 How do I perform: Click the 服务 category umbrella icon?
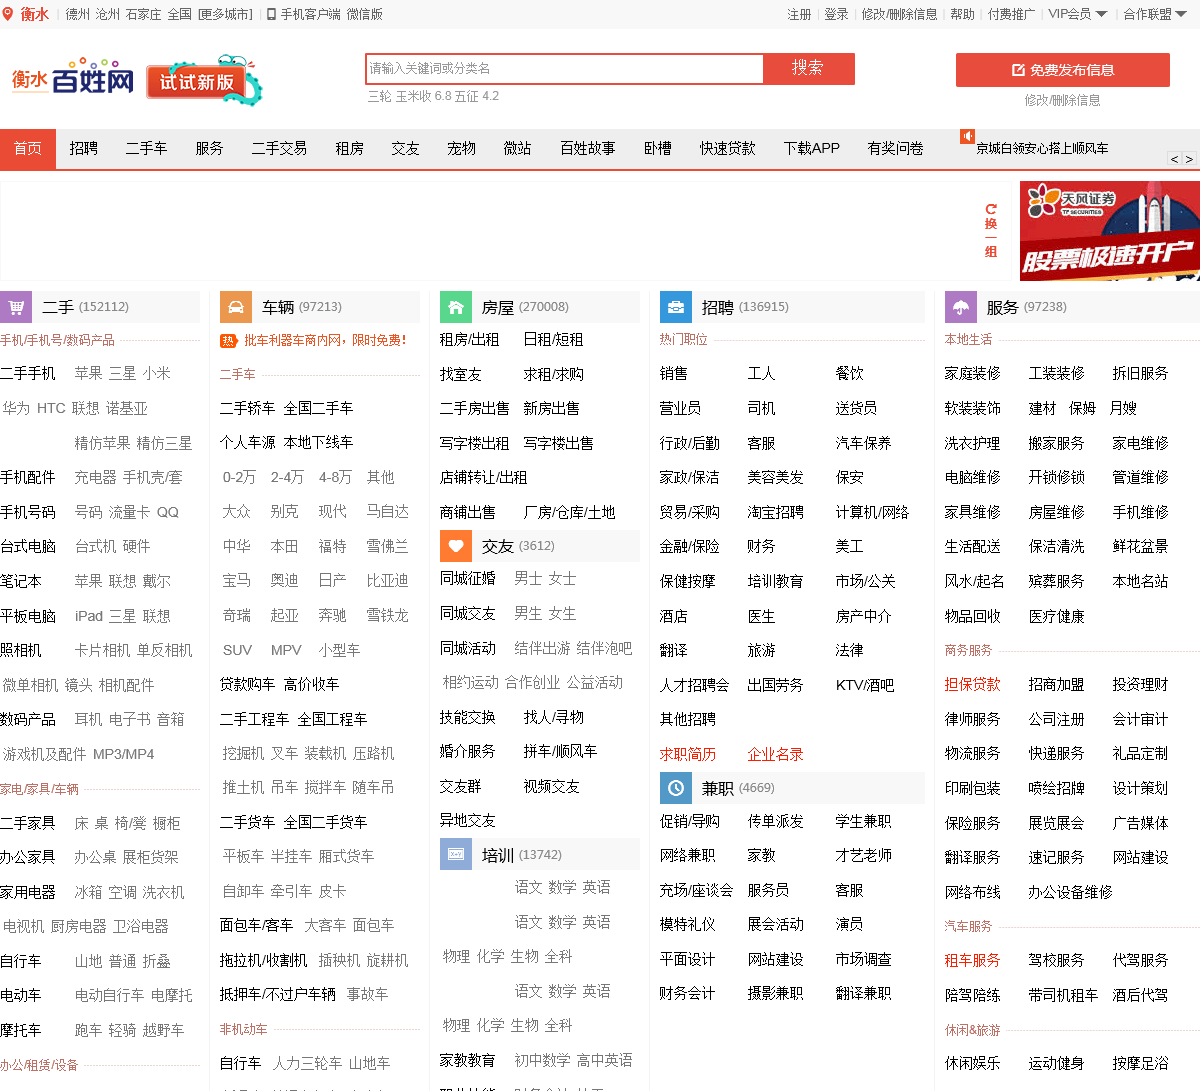point(961,307)
